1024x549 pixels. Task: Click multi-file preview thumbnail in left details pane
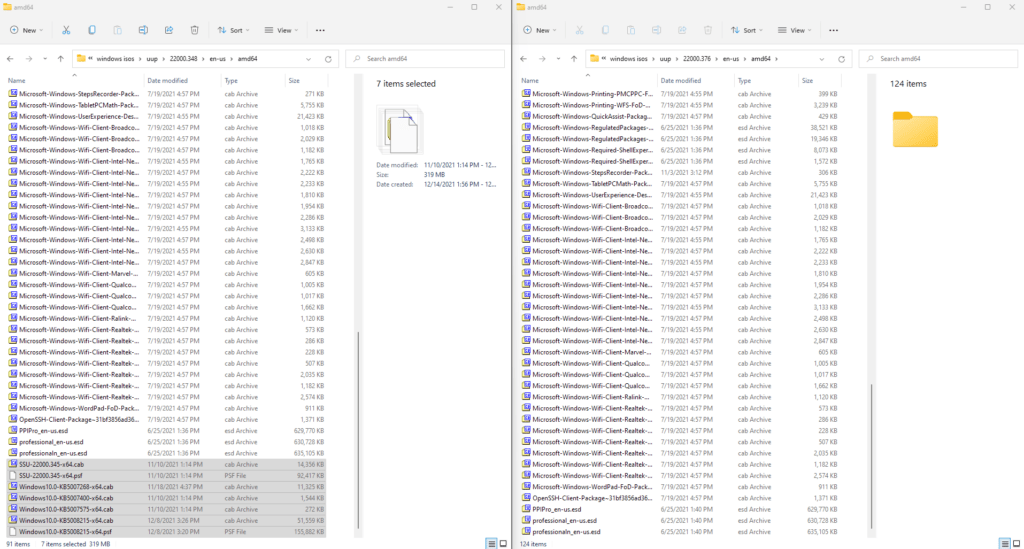[x=400, y=132]
